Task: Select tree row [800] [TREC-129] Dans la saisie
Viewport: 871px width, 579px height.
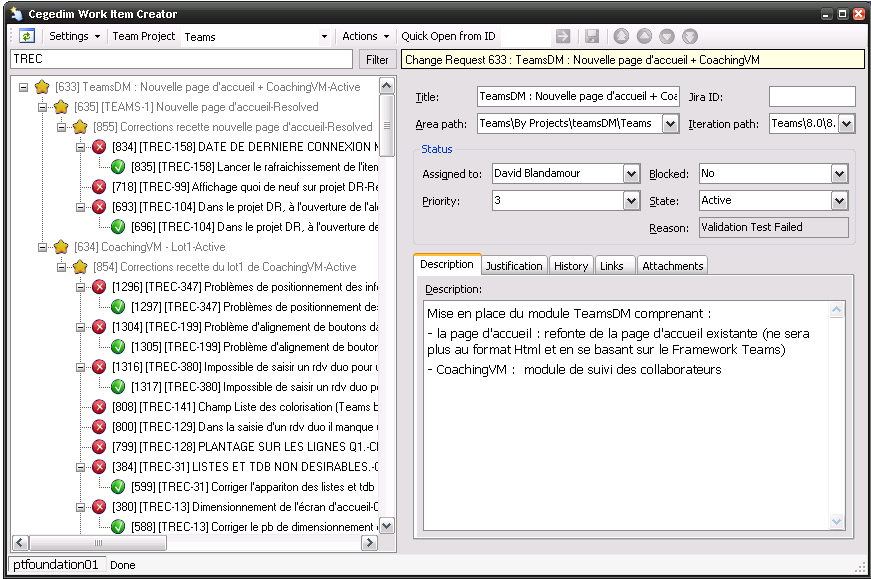Action: click(x=244, y=427)
